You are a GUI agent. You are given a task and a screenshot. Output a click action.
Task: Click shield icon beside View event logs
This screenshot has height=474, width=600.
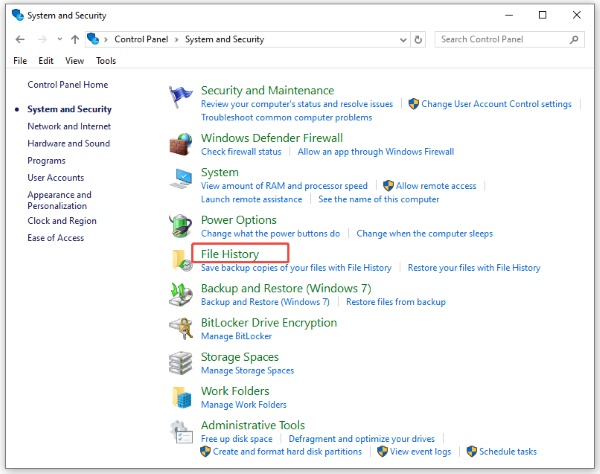coord(382,451)
